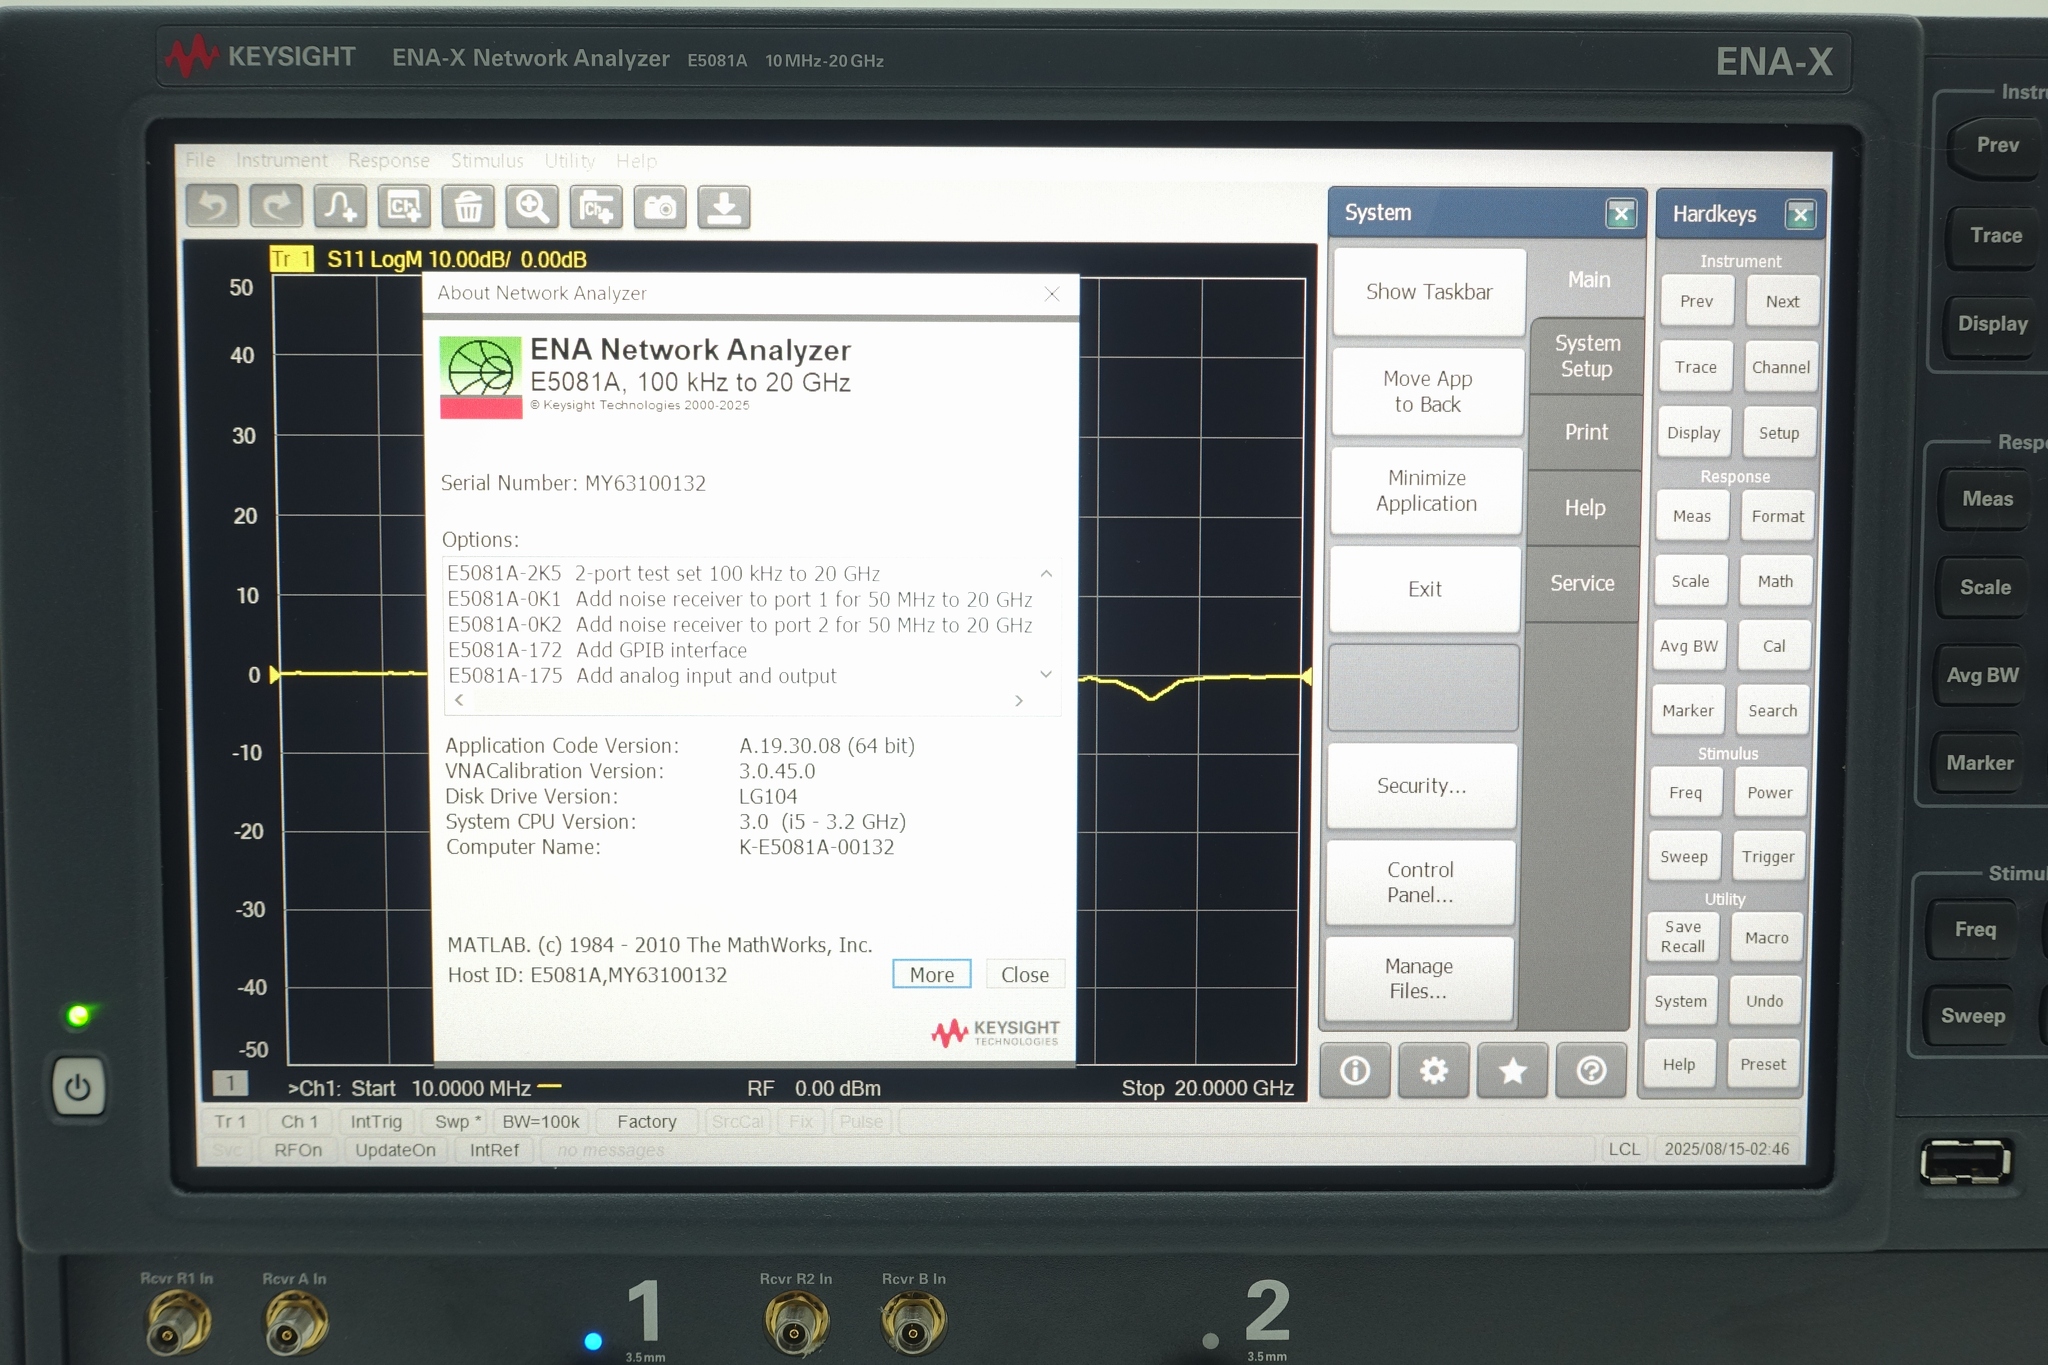Click the Search hardkey
The height and width of the screenshot is (1365, 2048).
1773,710
